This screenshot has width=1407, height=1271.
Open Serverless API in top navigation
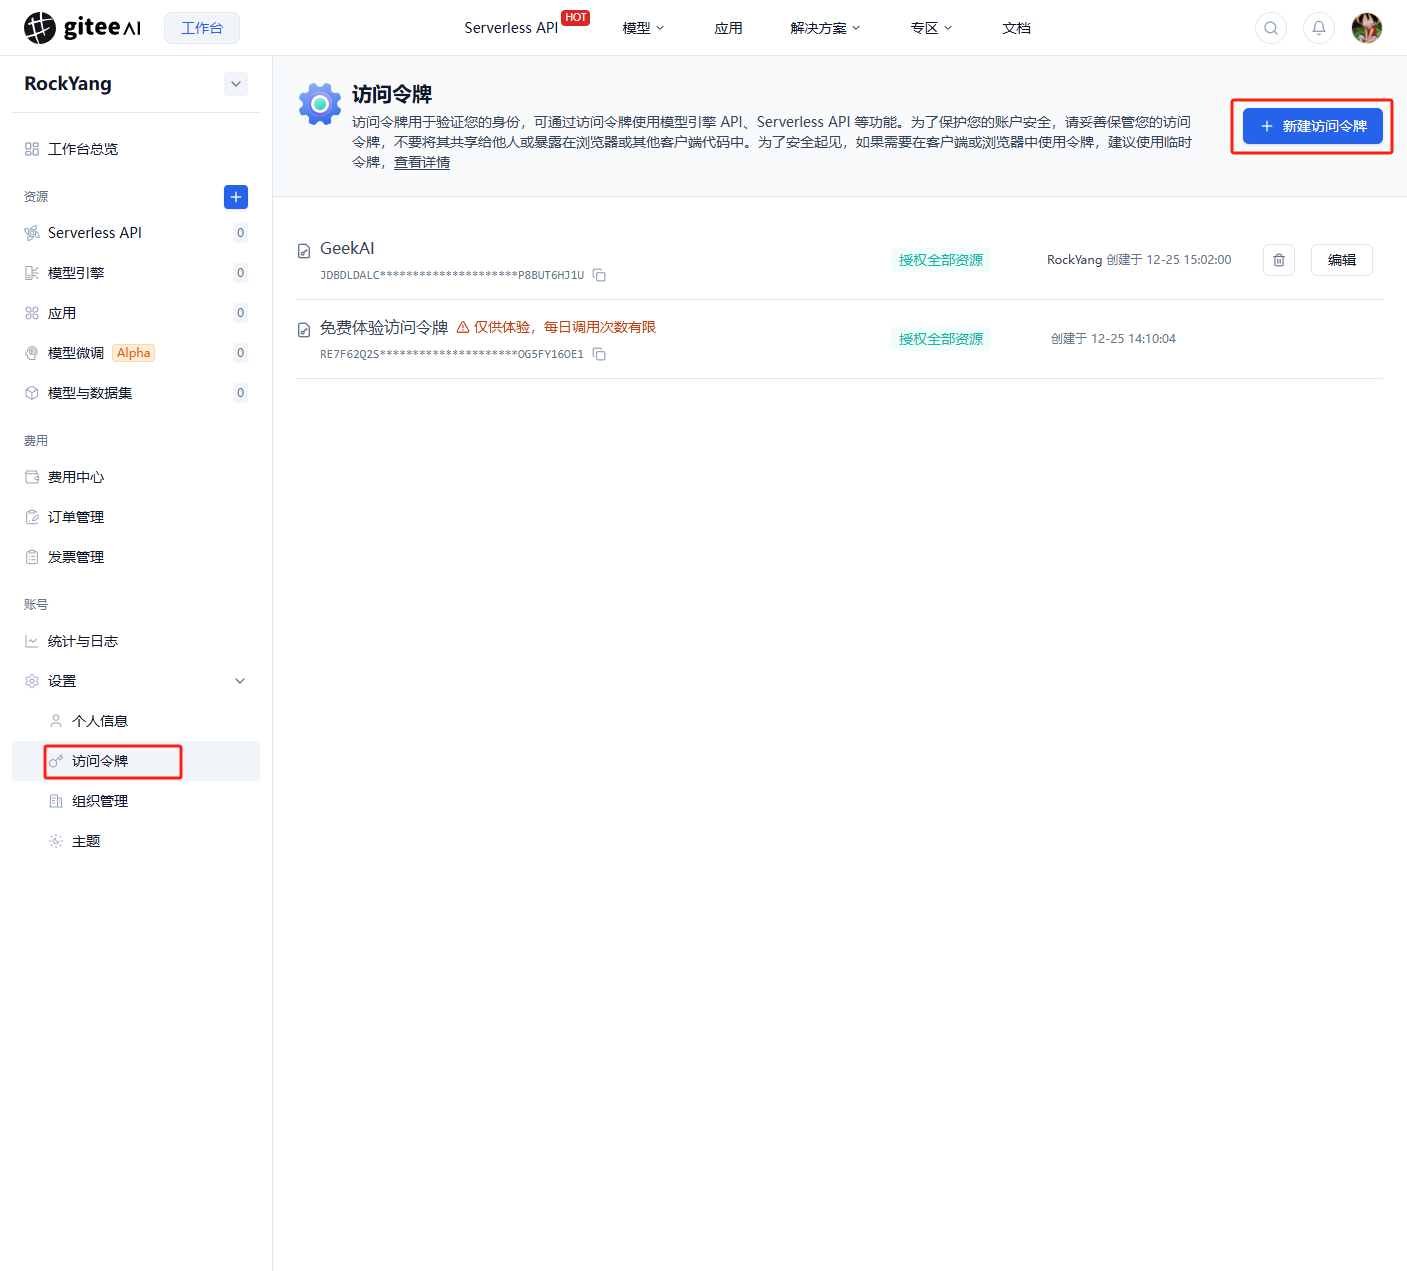511,28
